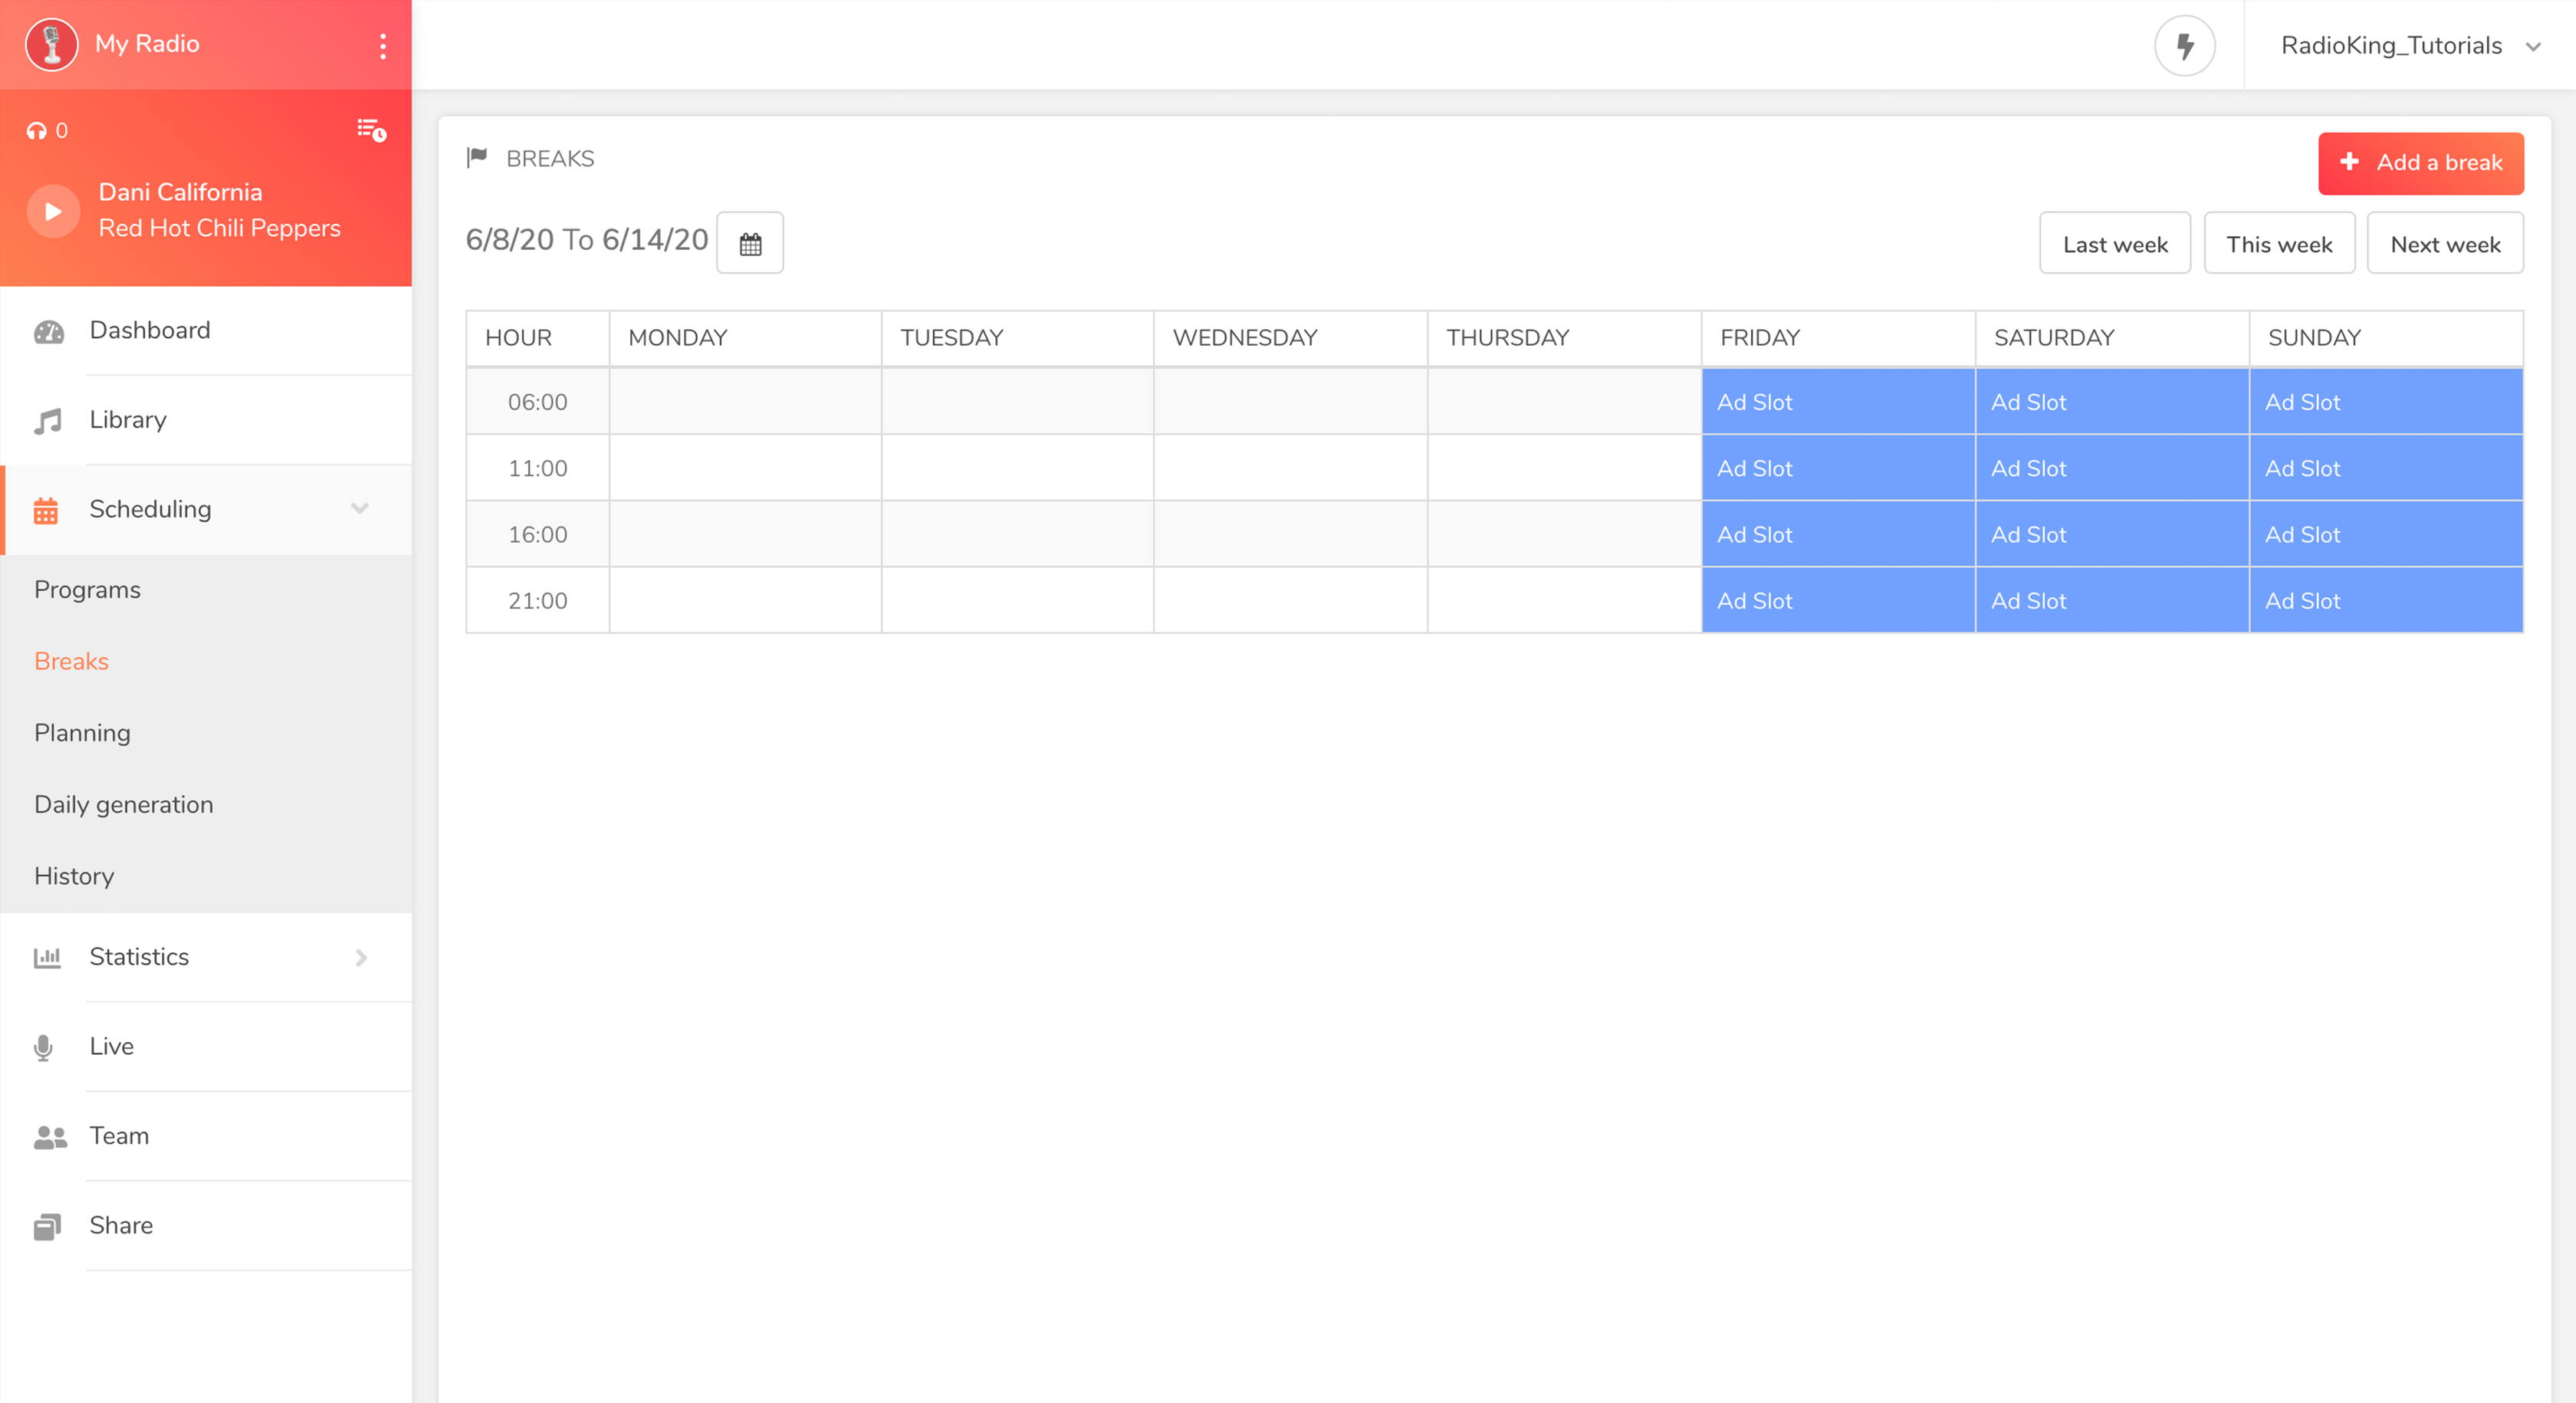The image size is (2576, 1403).
Task: Open the Dashboard page
Action: 150,330
